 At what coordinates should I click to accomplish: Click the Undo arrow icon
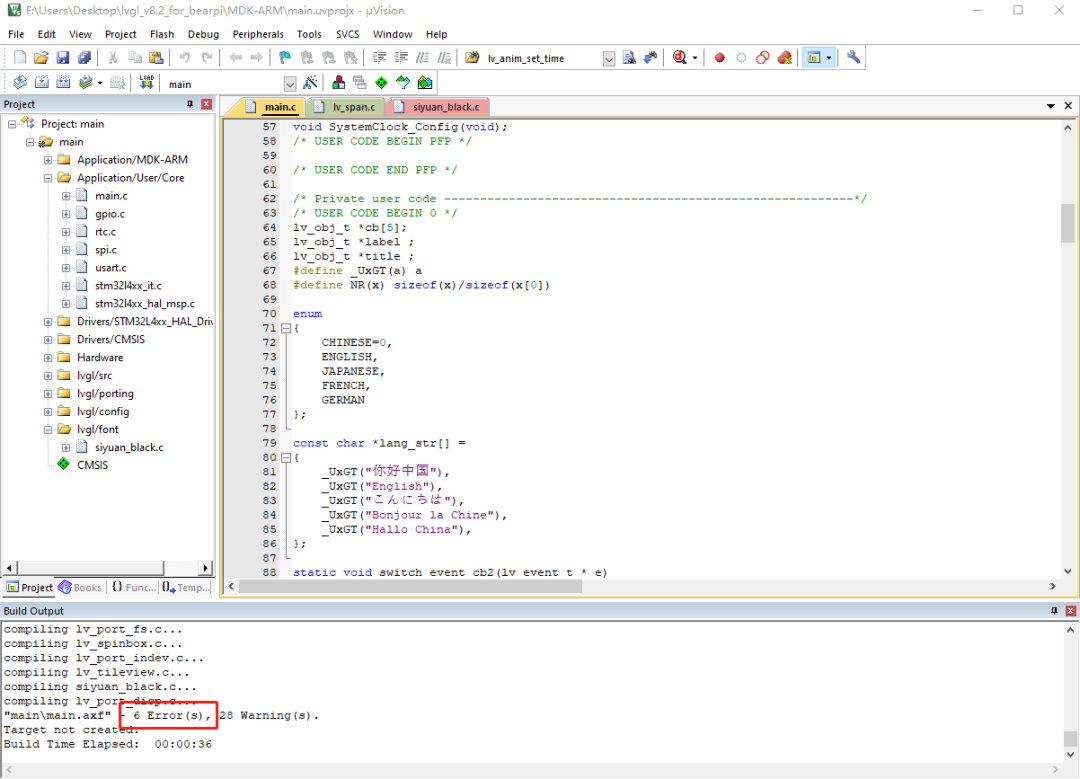[185, 58]
